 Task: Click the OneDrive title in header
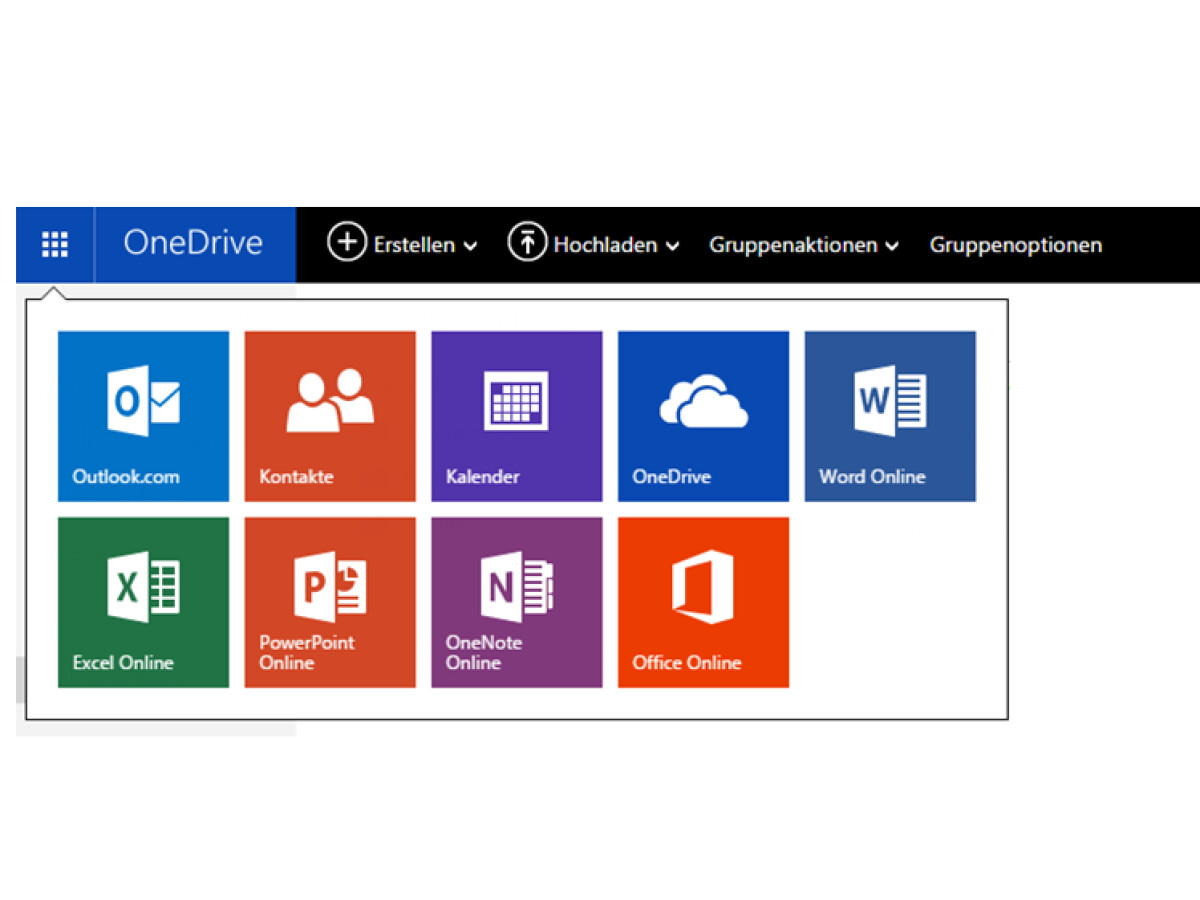(193, 244)
